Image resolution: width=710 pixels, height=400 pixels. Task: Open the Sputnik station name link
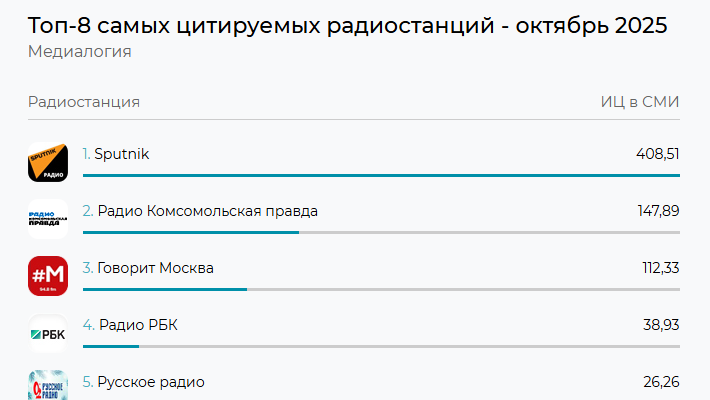pos(121,154)
